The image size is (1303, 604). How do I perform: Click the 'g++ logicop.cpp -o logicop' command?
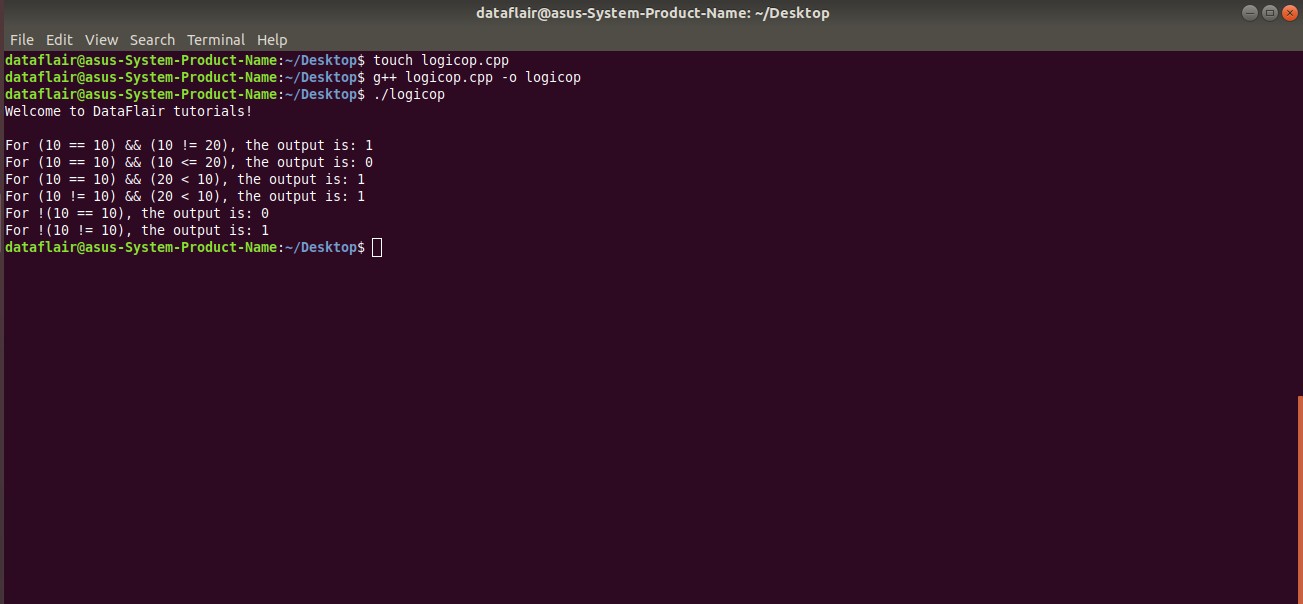click(x=476, y=77)
